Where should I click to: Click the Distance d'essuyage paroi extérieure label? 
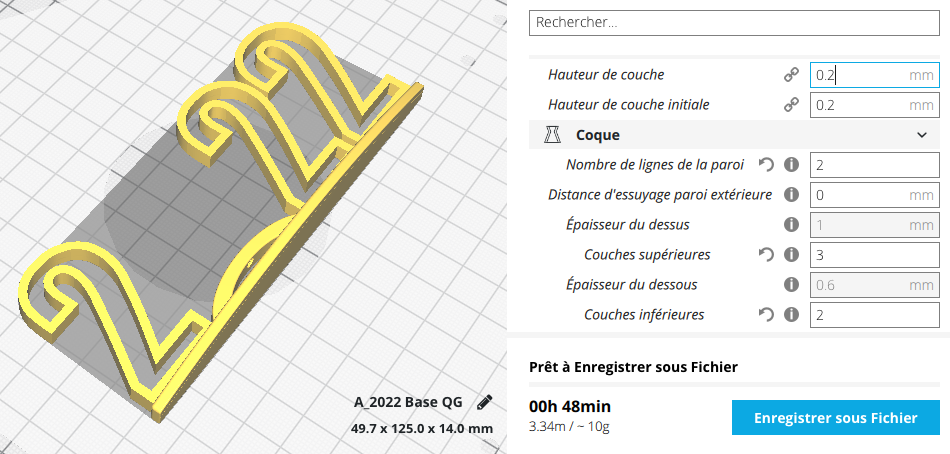pos(660,195)
